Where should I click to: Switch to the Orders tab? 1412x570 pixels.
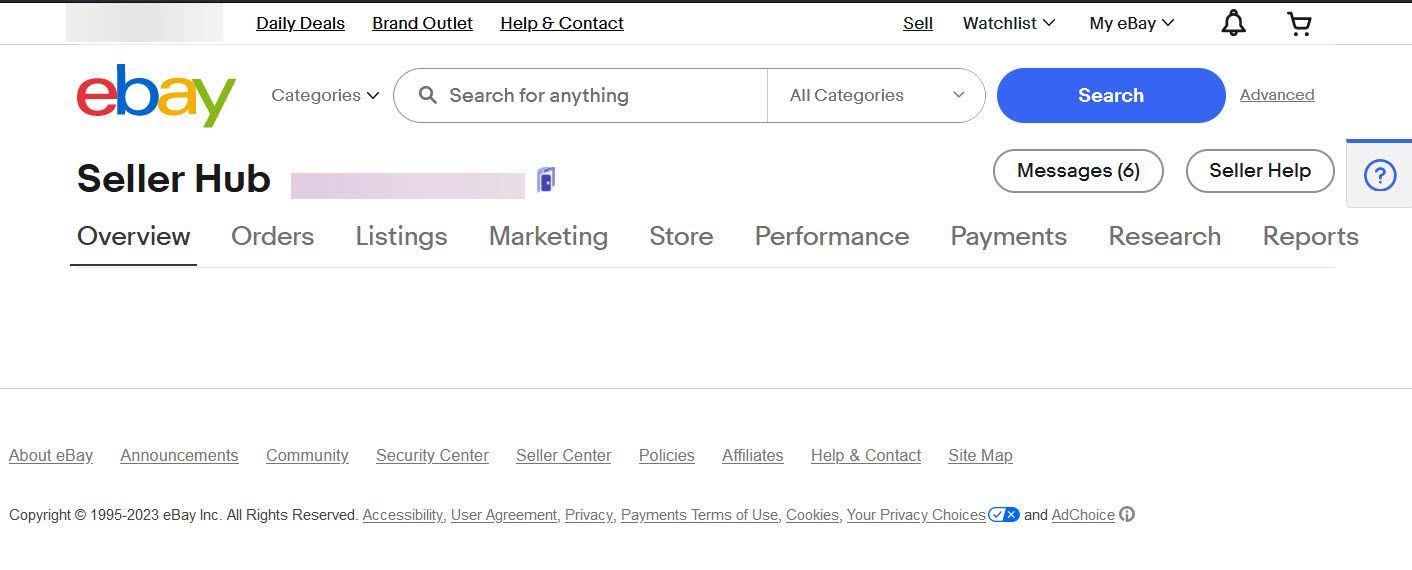click(x=272, y=236)
